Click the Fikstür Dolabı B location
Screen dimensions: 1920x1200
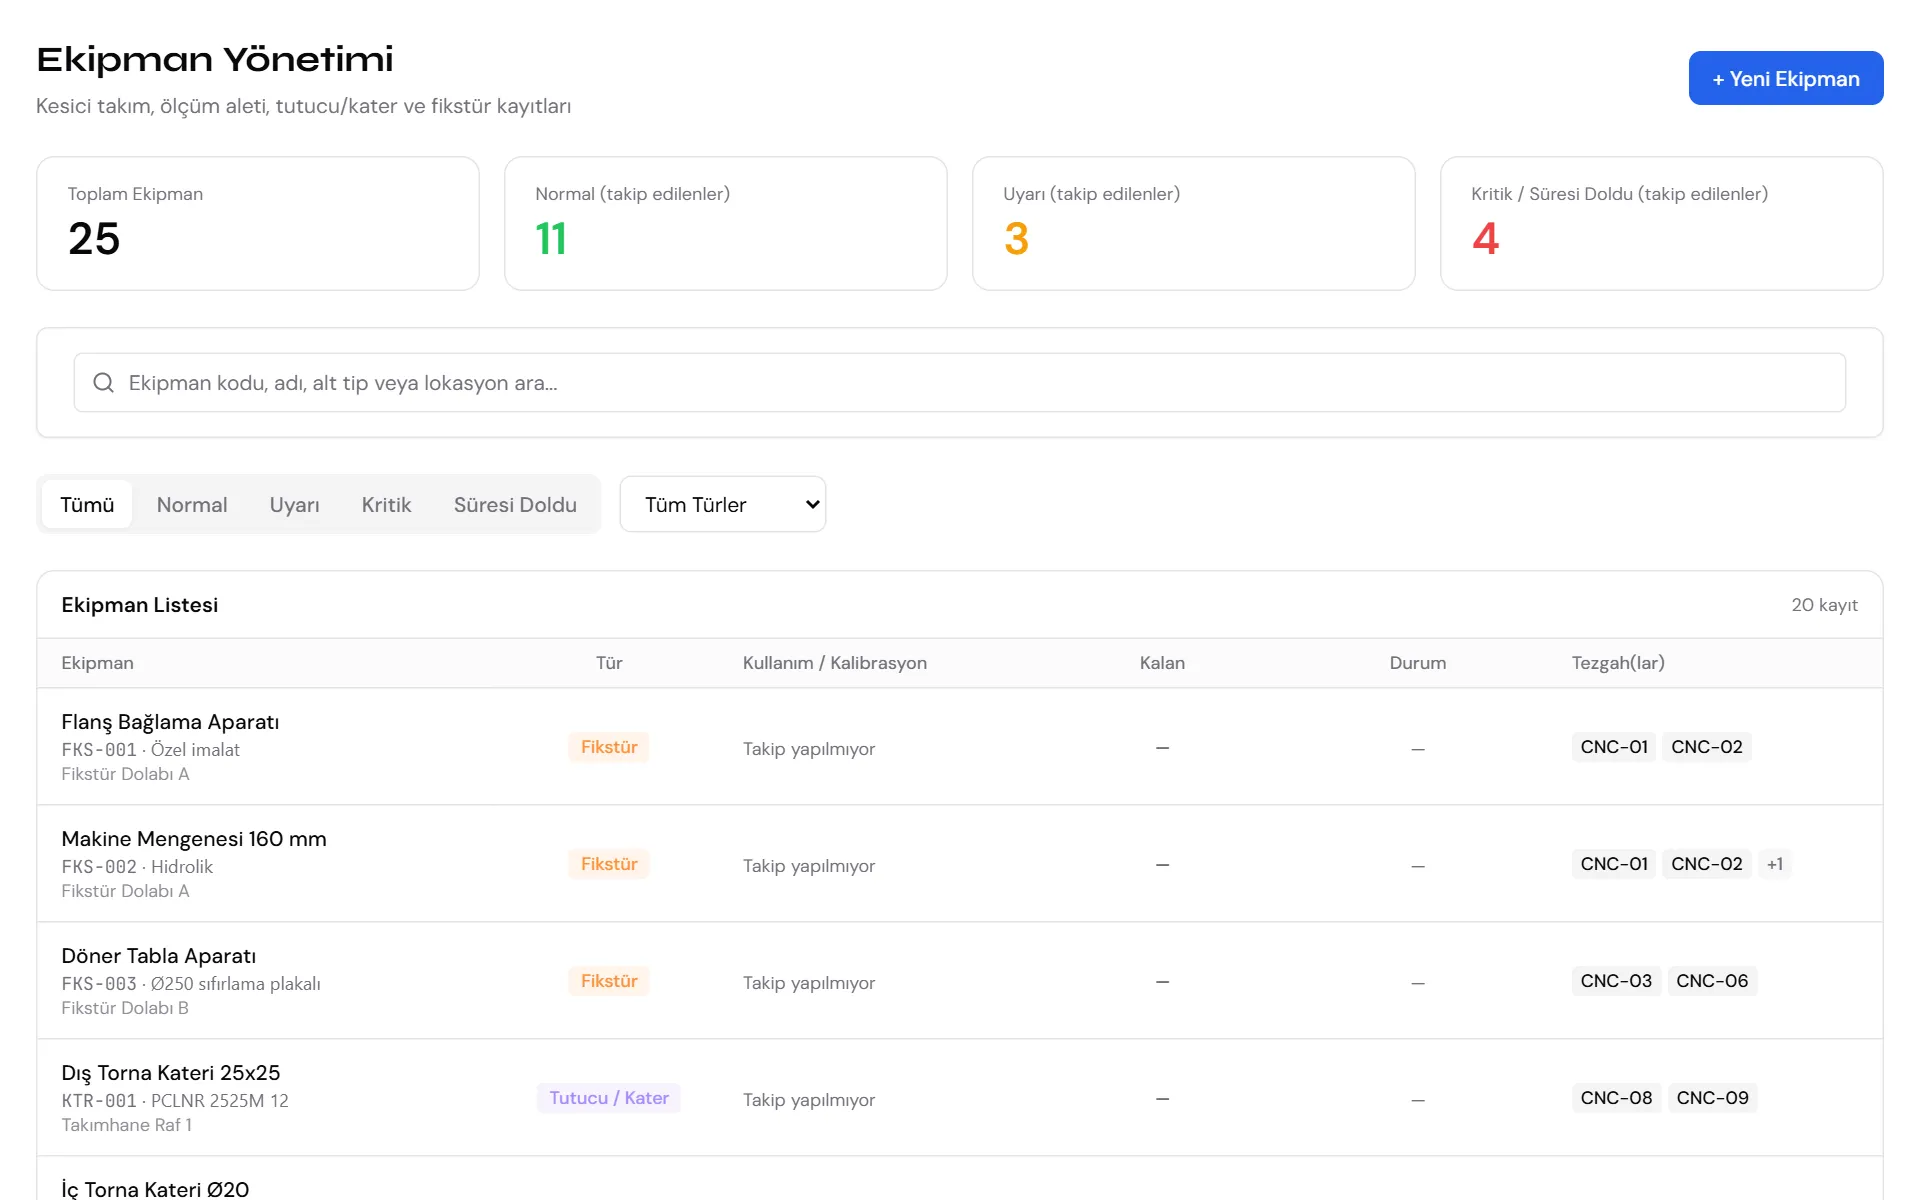click(x=125, y=1008)
